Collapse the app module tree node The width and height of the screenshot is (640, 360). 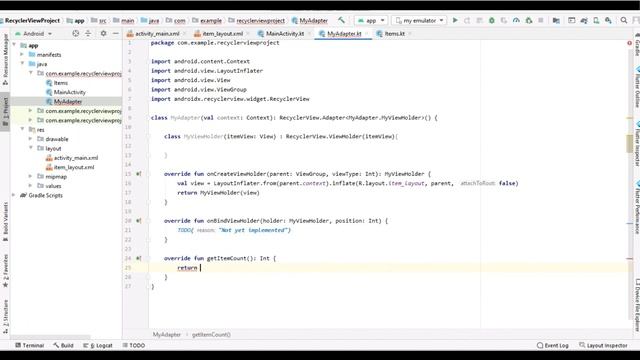(15, 45)
